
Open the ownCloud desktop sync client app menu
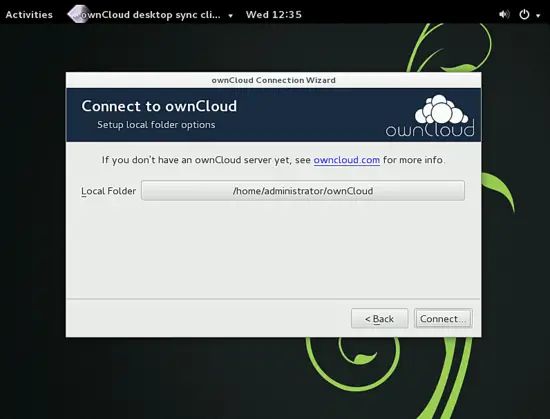pos(150,15)
